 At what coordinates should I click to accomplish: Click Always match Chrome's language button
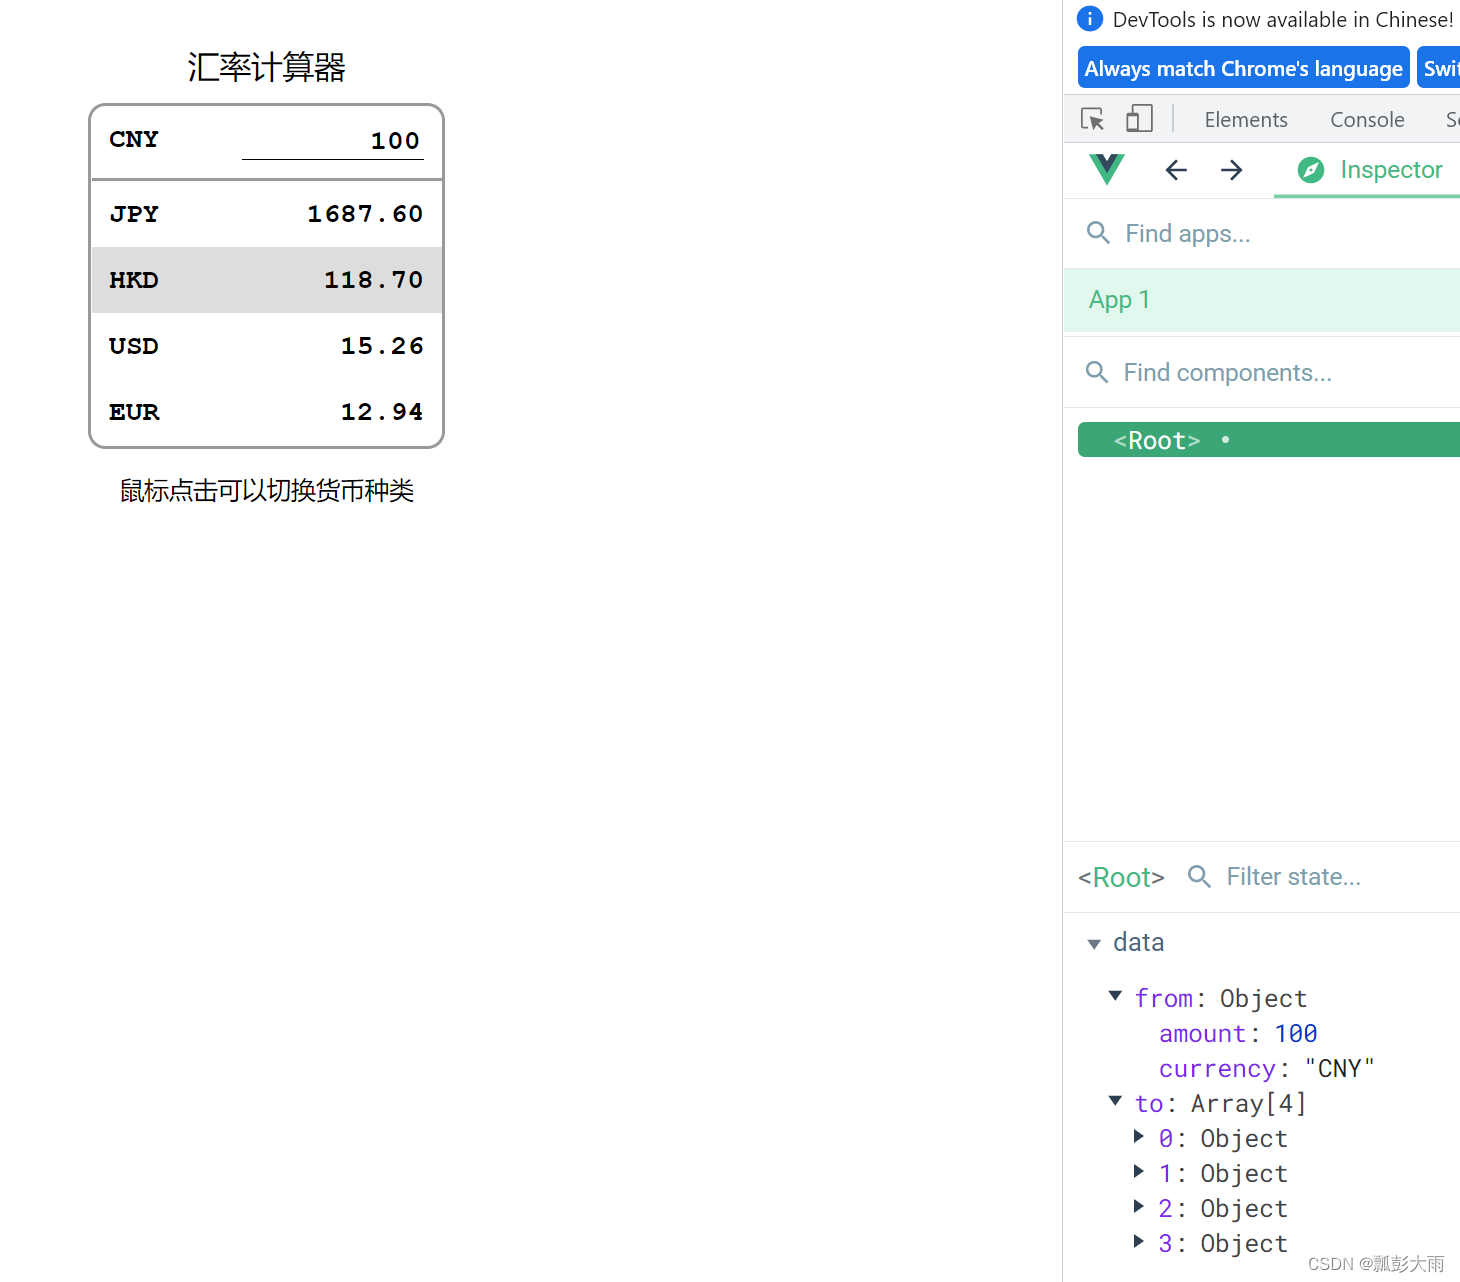[x=1243, y=67]
